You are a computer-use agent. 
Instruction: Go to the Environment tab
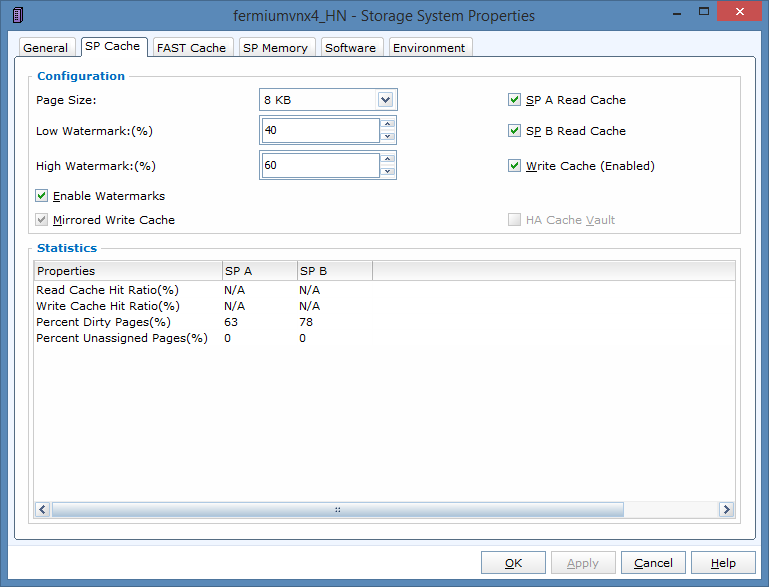click(429, 48)
